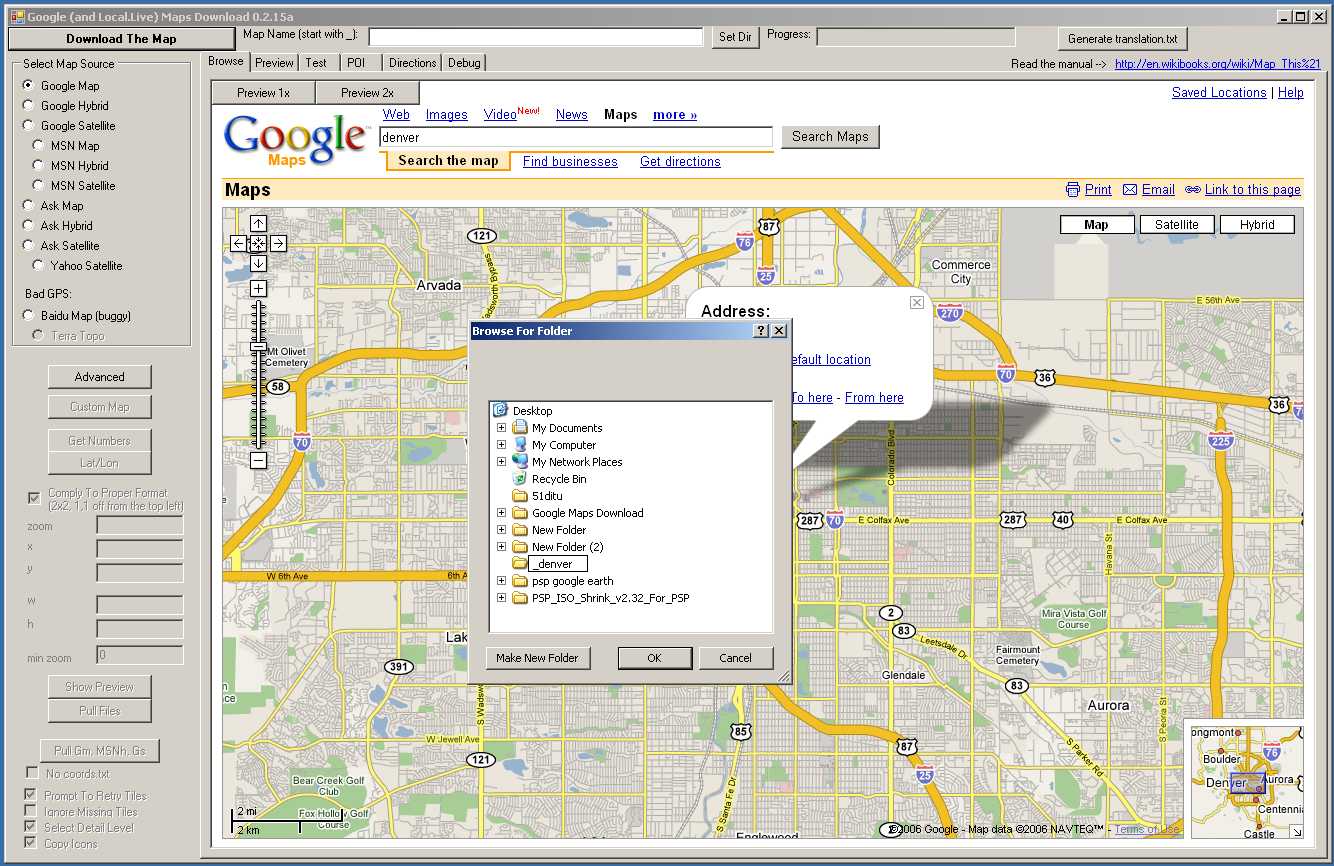
Task: Click the center map return icon
Action: coord(258,243)
